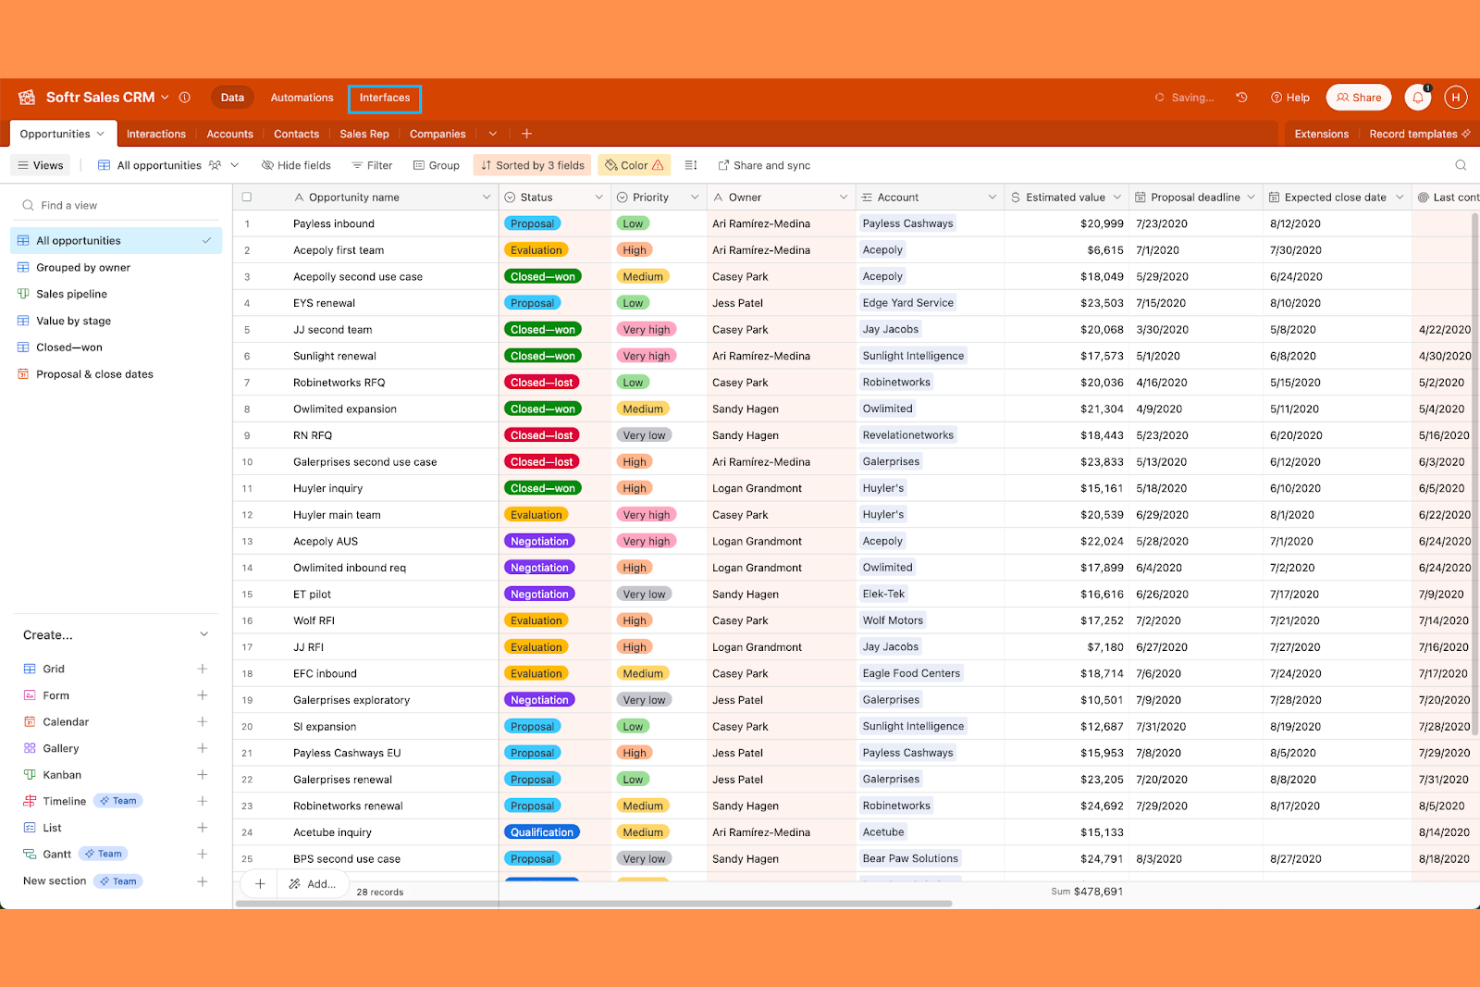The height and width of the screenshot is (987, 1480).
Task: Open the Color settings
Action: click(634, 165)
